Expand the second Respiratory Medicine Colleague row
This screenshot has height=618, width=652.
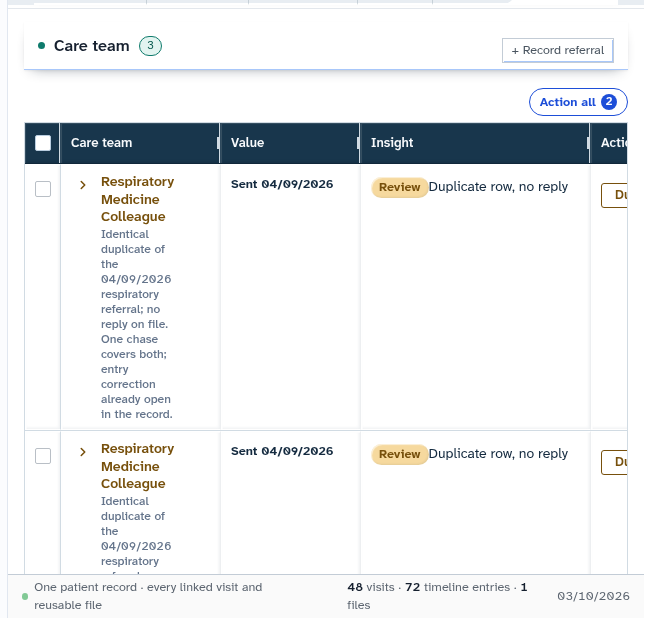coord(83,452)
